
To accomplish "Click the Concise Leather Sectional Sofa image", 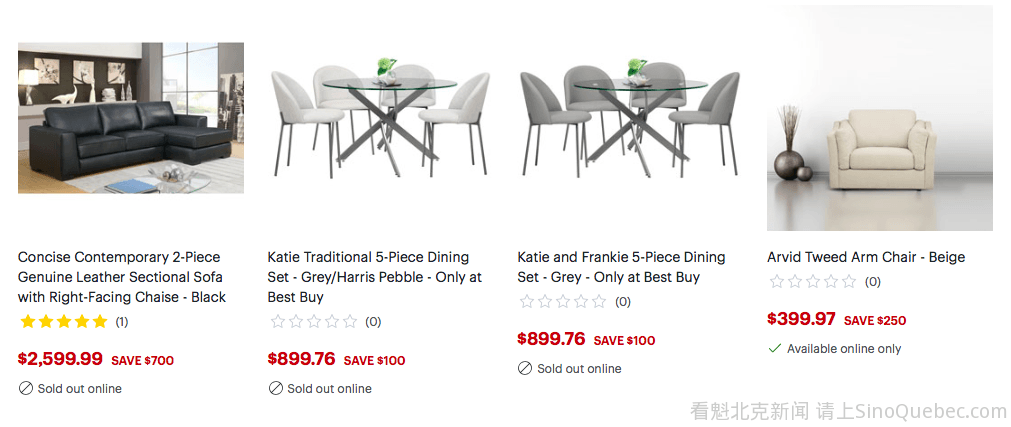I will pos(131,118).
